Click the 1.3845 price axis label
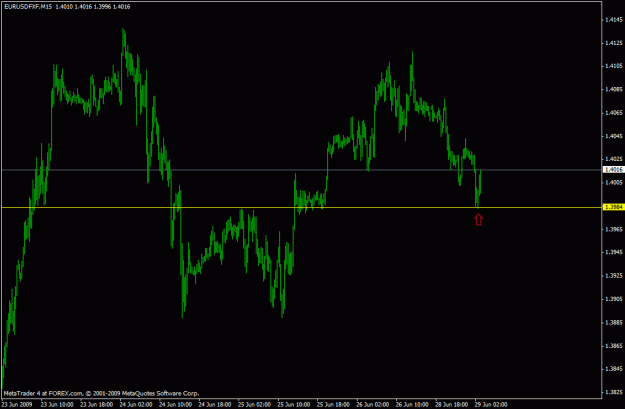Viewport: 625px width, 409px height. click(614, 369)
